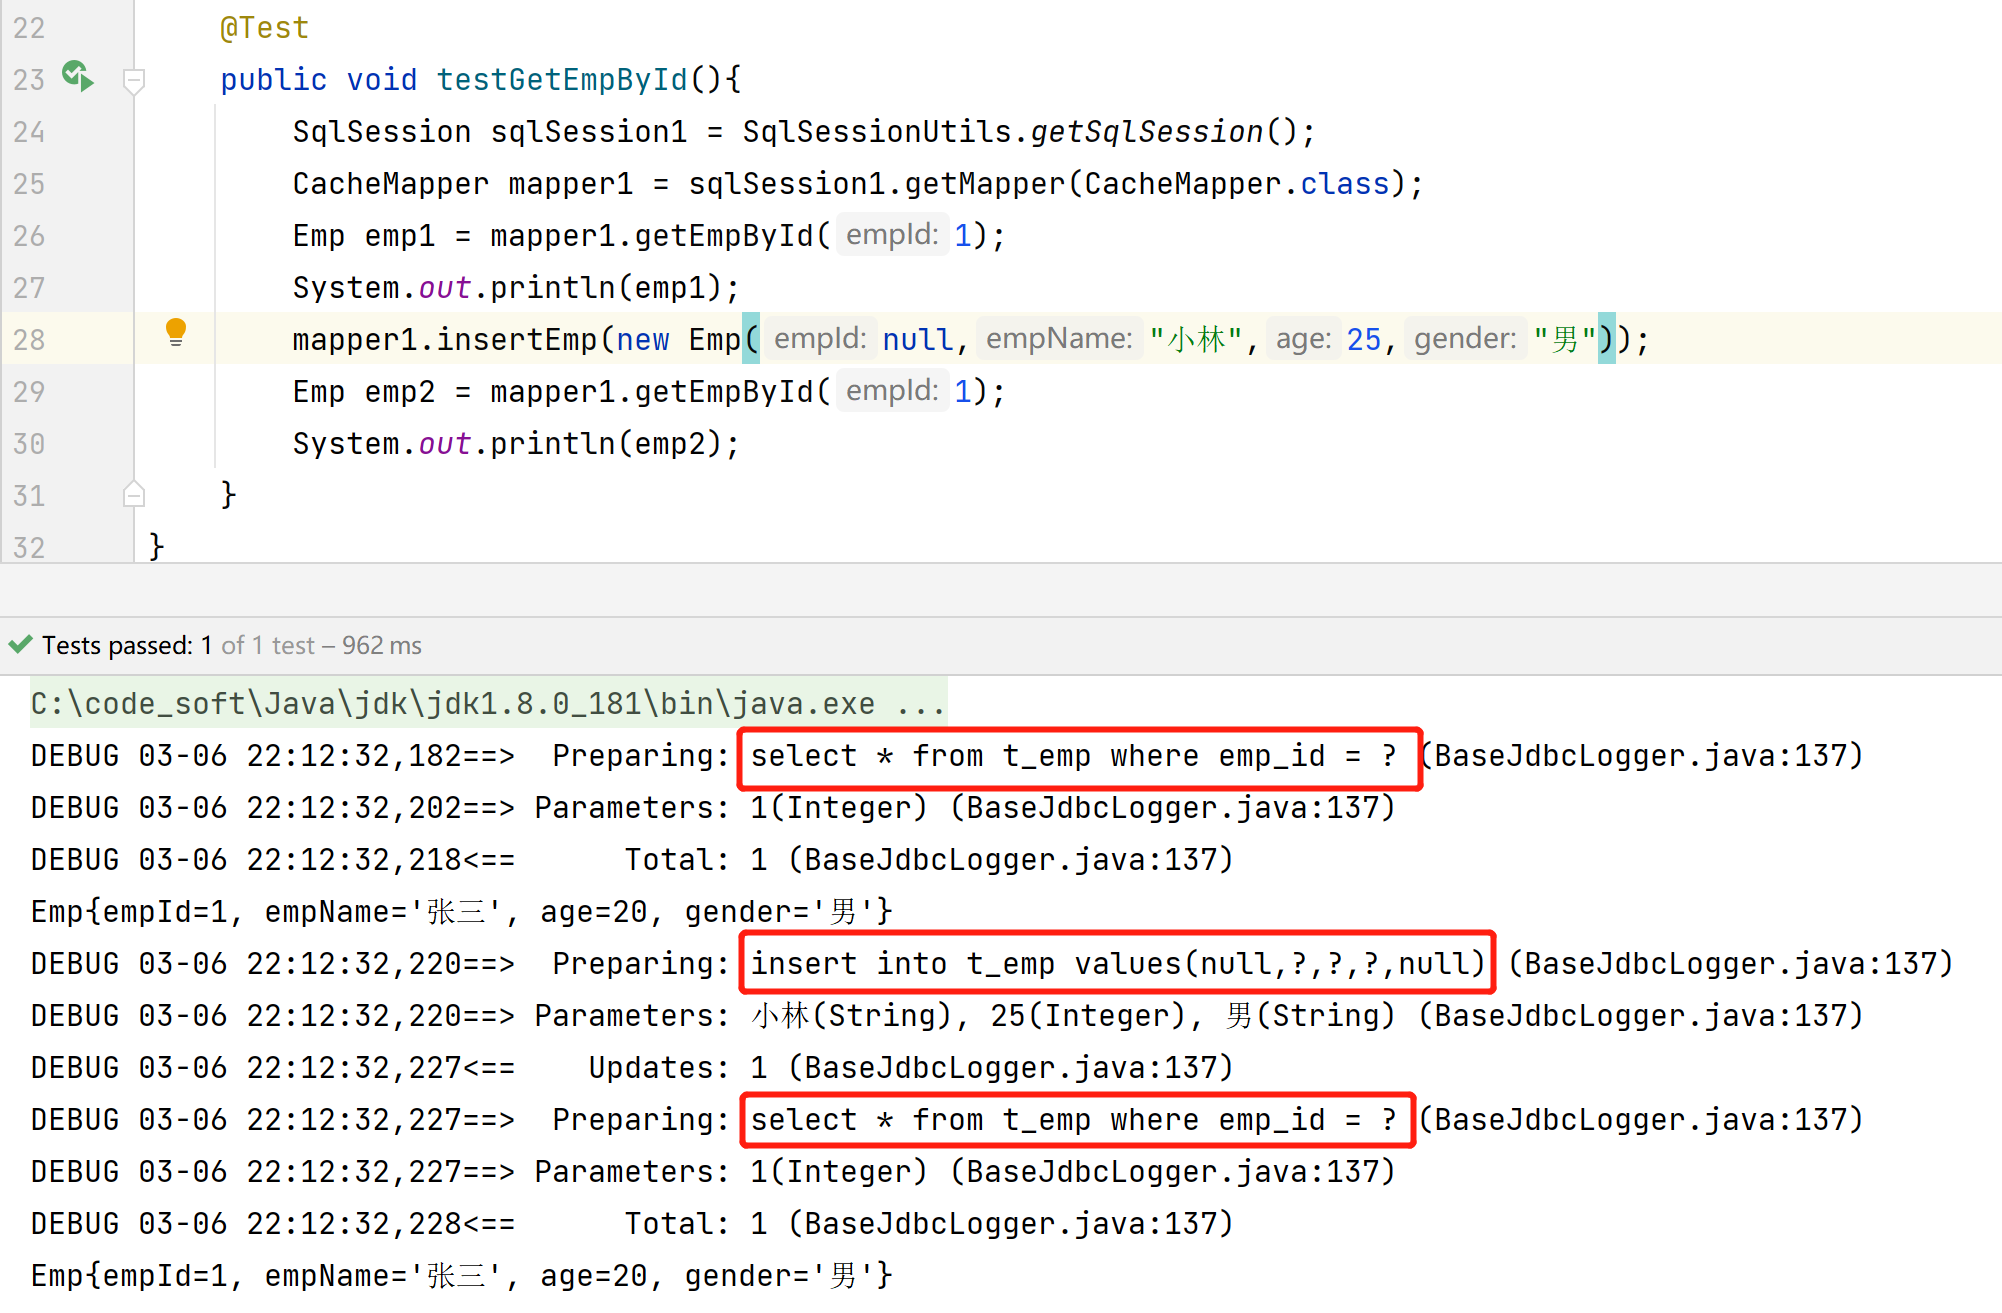
Task: Click emp1 variable declaration on line 26
Action: (399, 236)
